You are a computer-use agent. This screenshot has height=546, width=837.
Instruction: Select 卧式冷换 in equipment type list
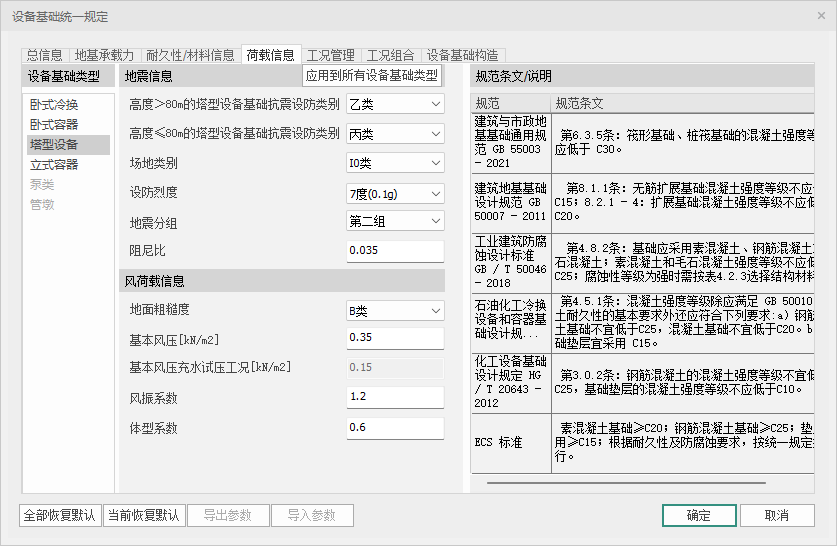click(54, 105)
